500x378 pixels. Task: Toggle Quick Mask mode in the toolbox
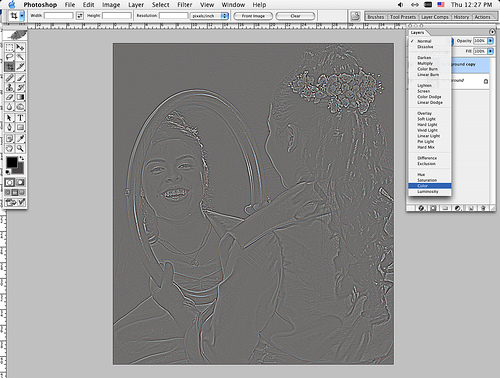click(x=21, y=182)
